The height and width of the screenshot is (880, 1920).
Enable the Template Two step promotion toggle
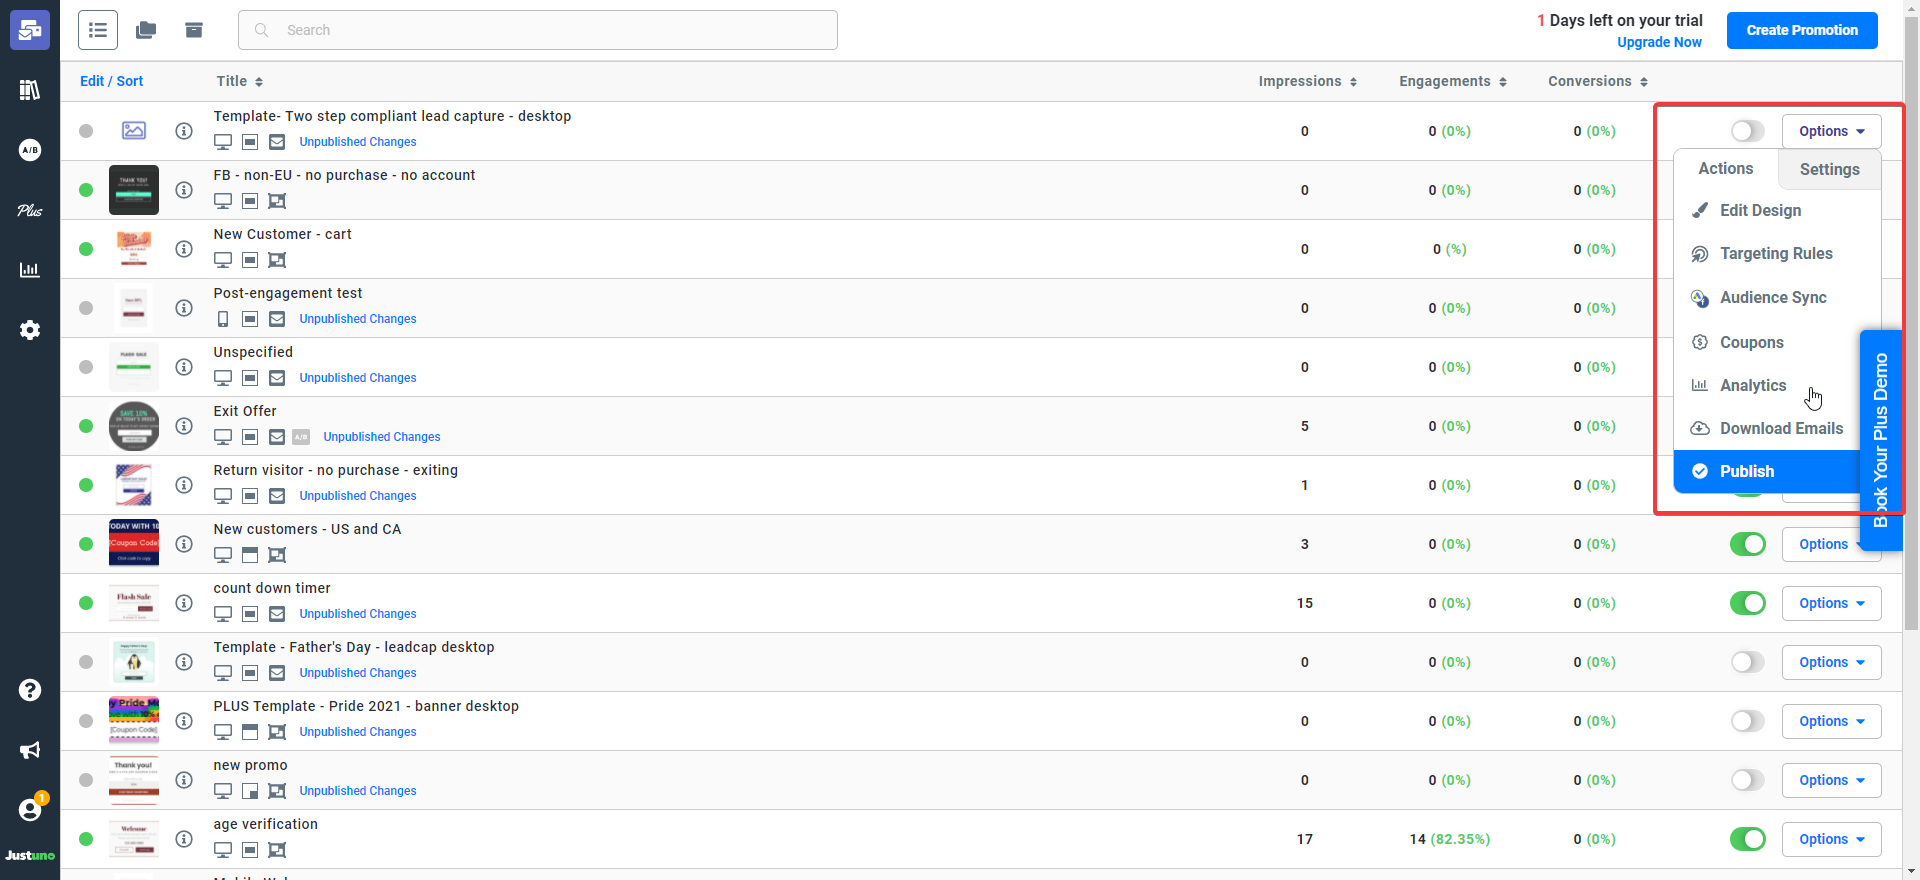(1747, 131)
